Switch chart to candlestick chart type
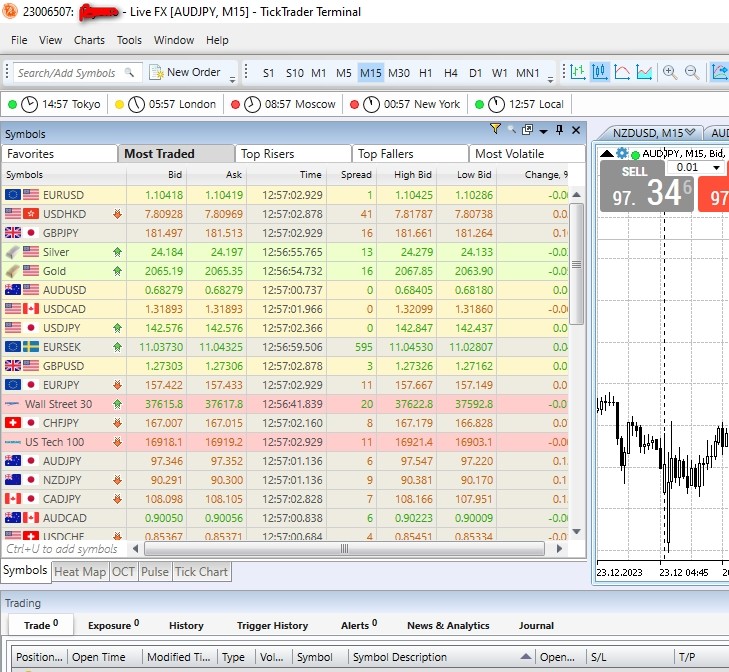 point(600,72)
